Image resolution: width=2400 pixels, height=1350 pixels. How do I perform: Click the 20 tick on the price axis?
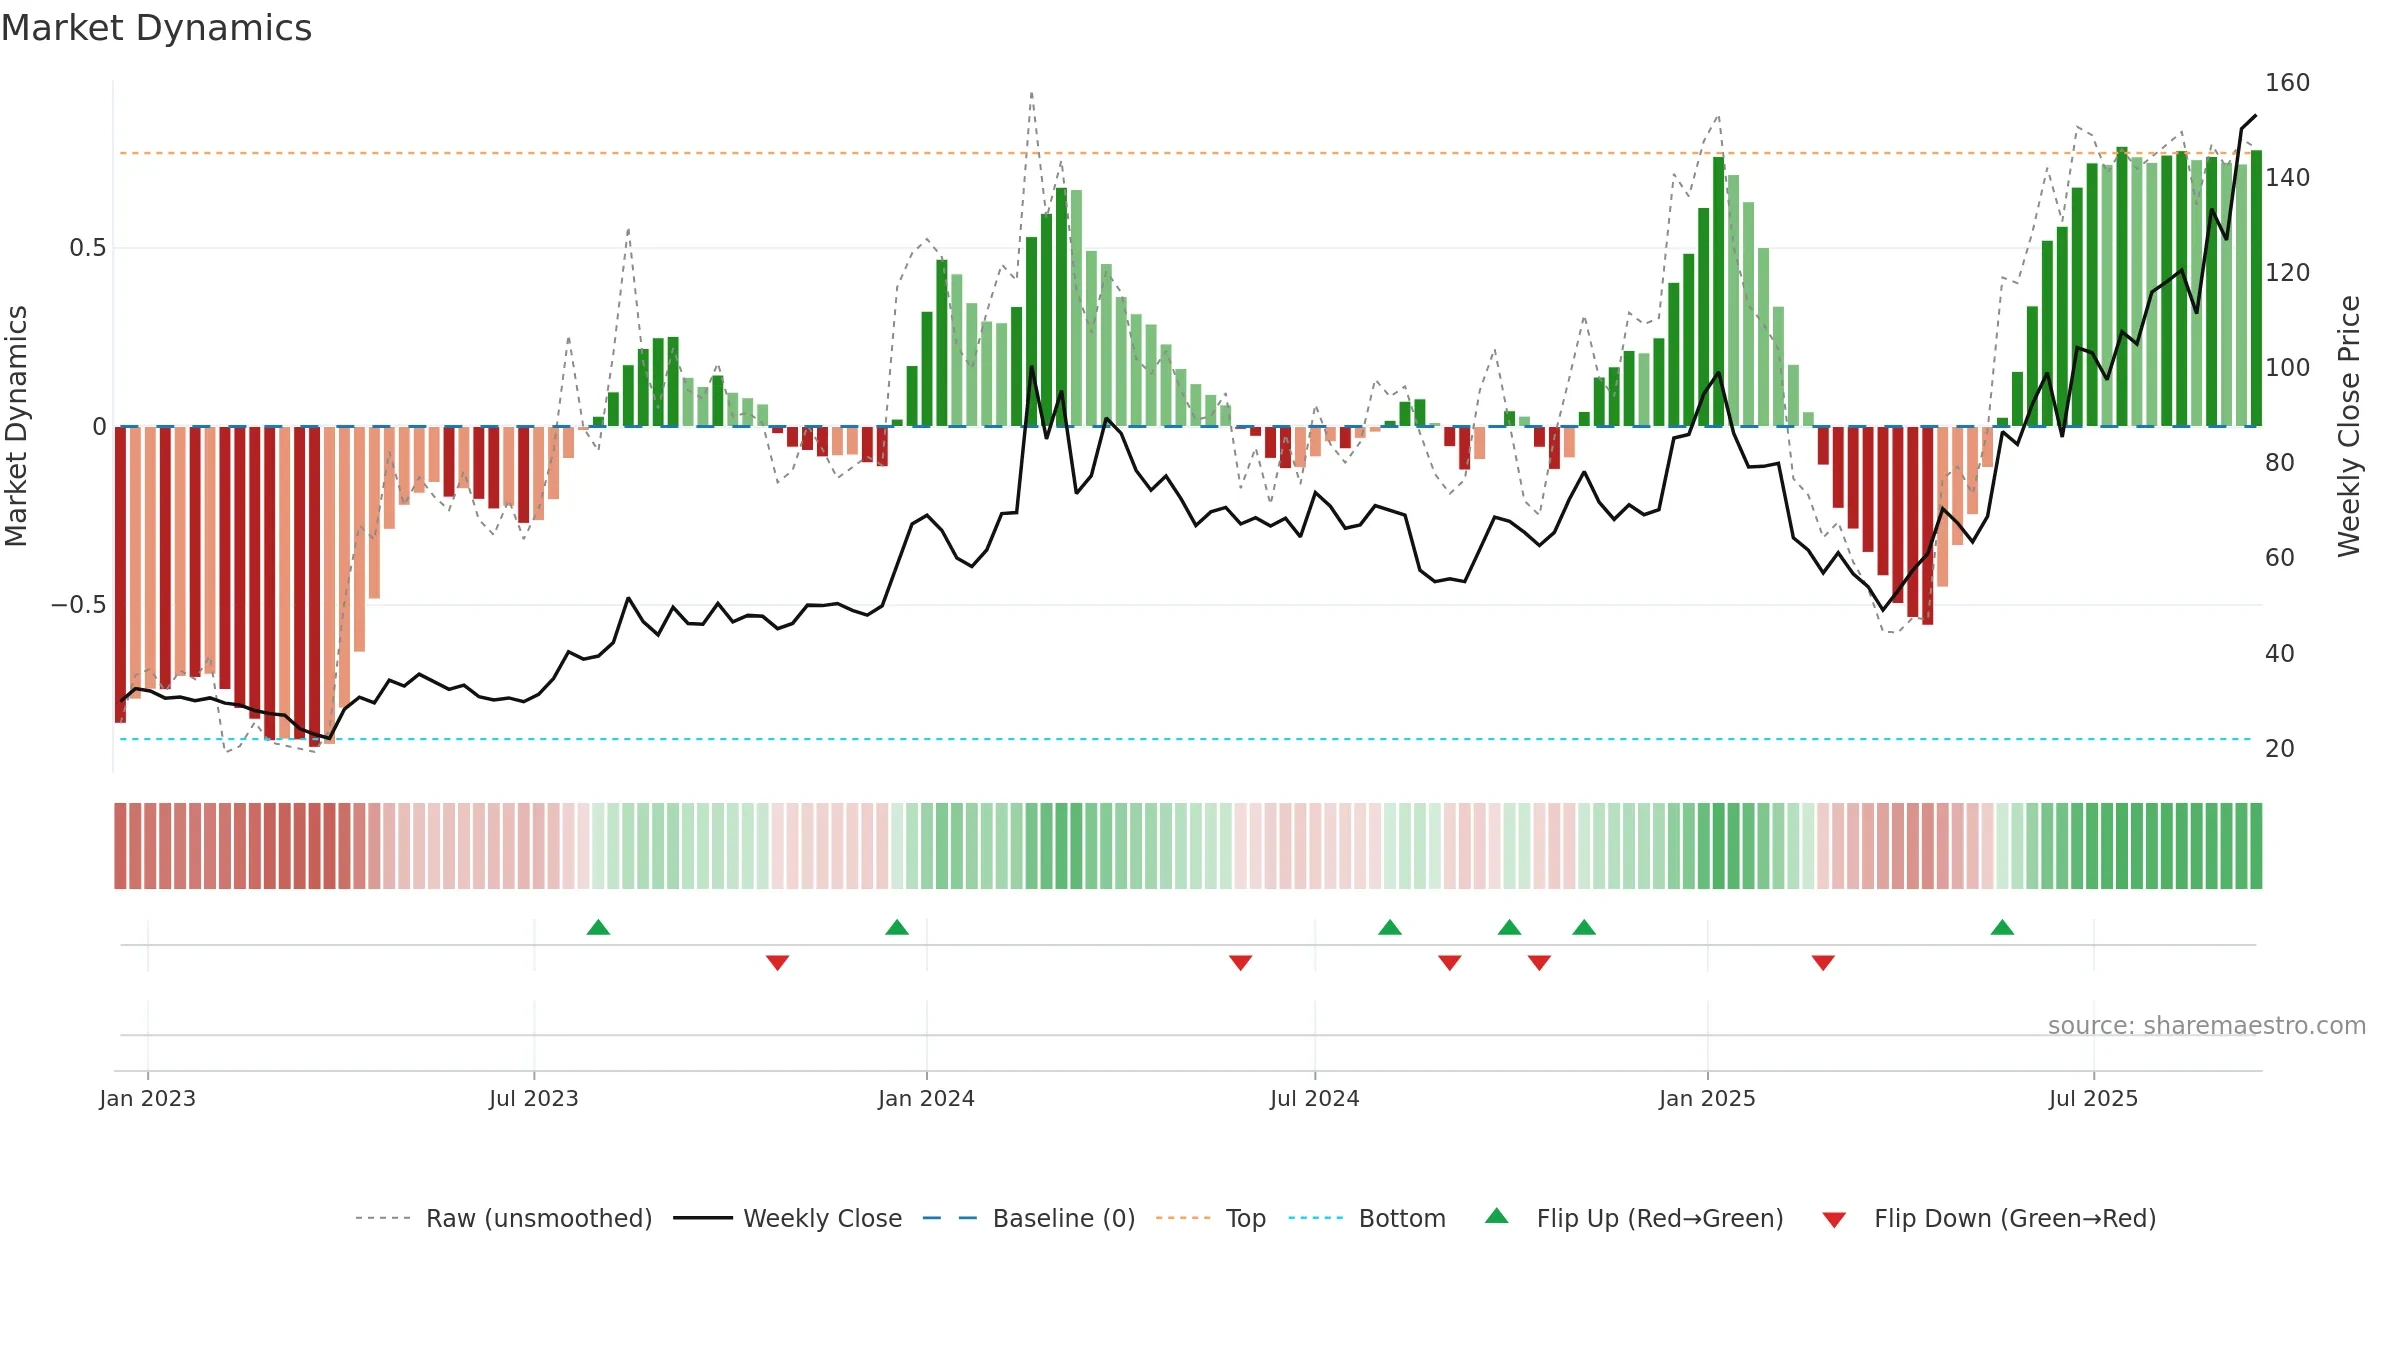point(2280,748)
